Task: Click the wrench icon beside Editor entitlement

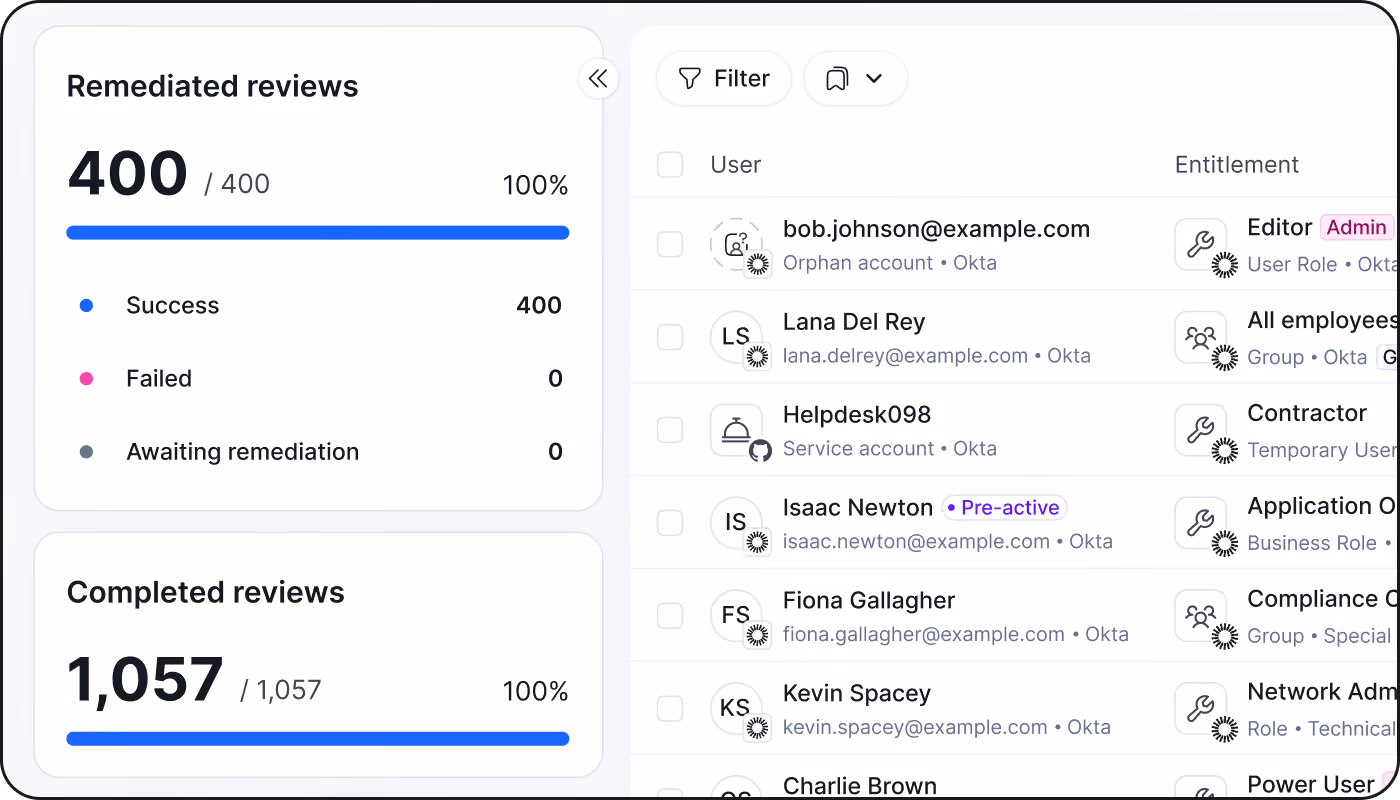Action: [1200, 244]
